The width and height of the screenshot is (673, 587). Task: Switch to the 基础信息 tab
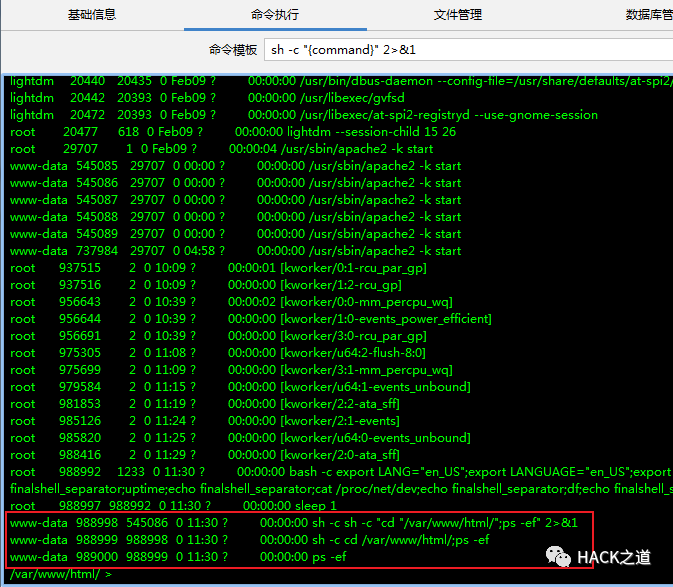(92, 15)
